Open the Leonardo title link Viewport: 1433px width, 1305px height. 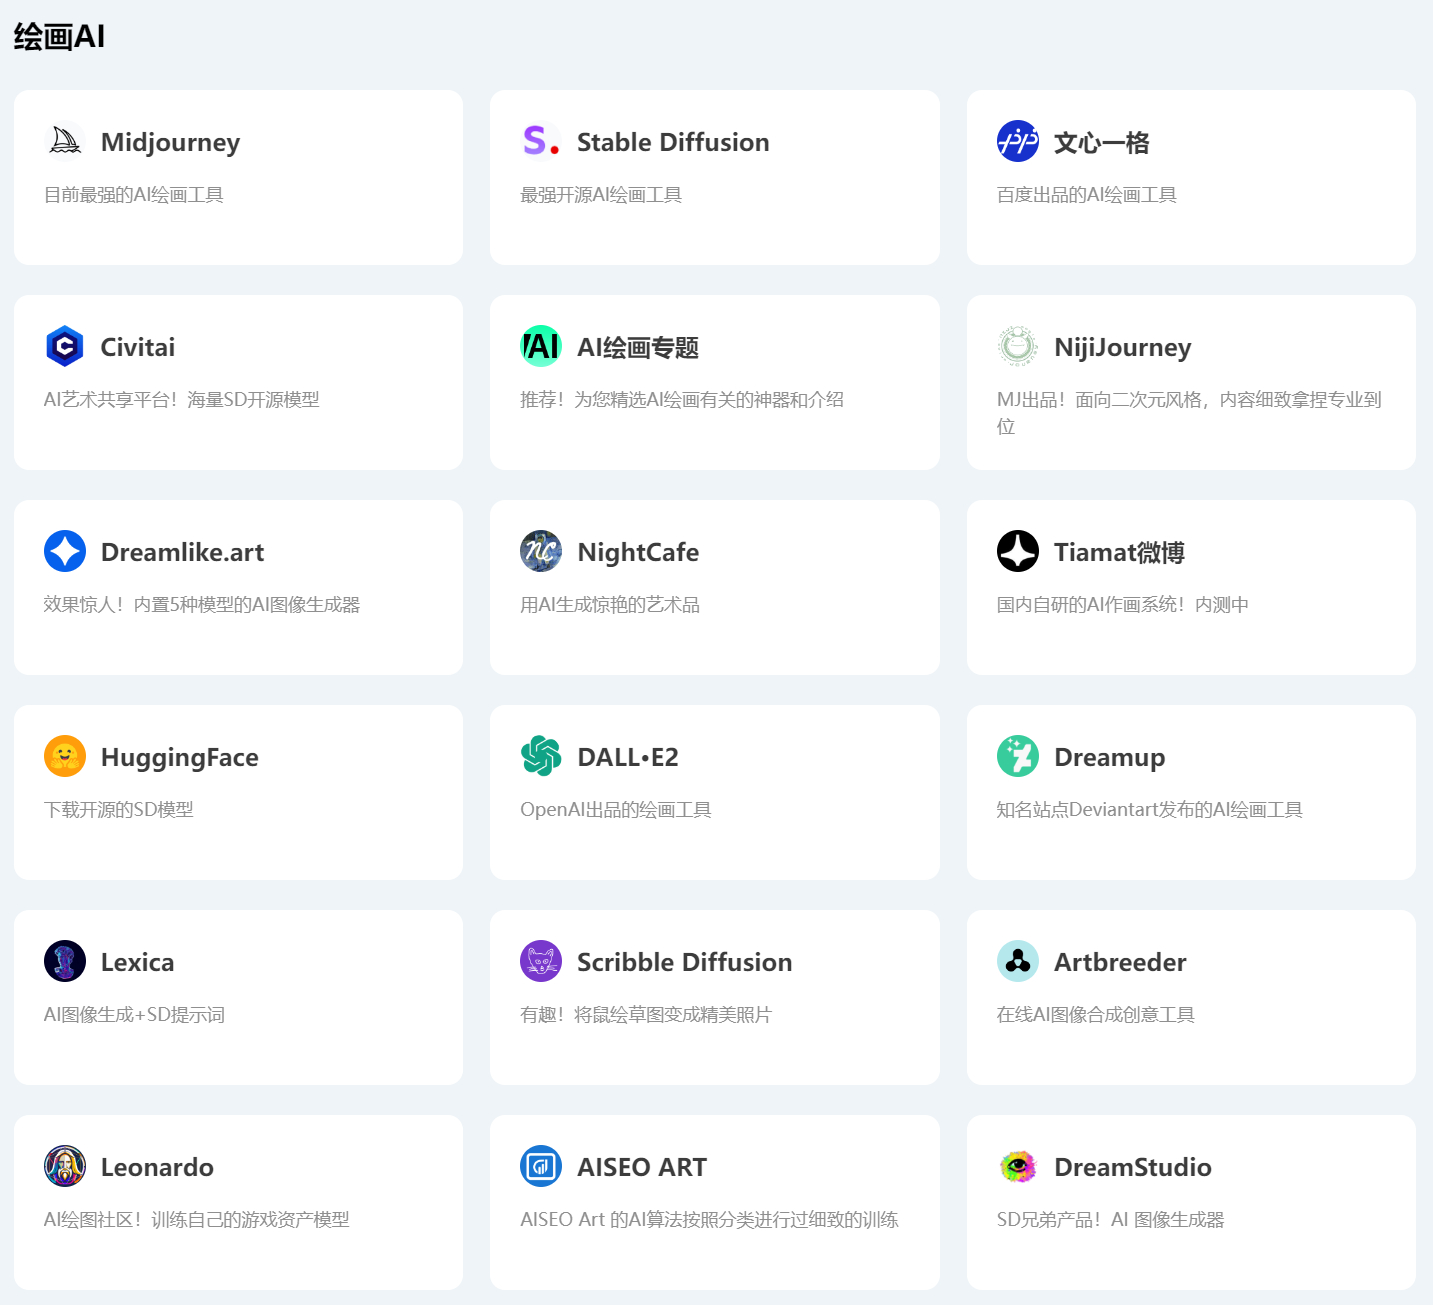[158, 1167]
